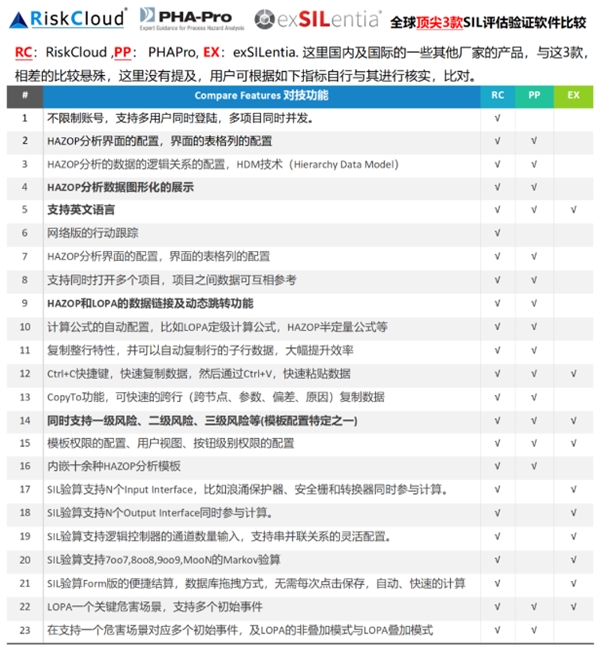Select the blue RC column header

497,96
